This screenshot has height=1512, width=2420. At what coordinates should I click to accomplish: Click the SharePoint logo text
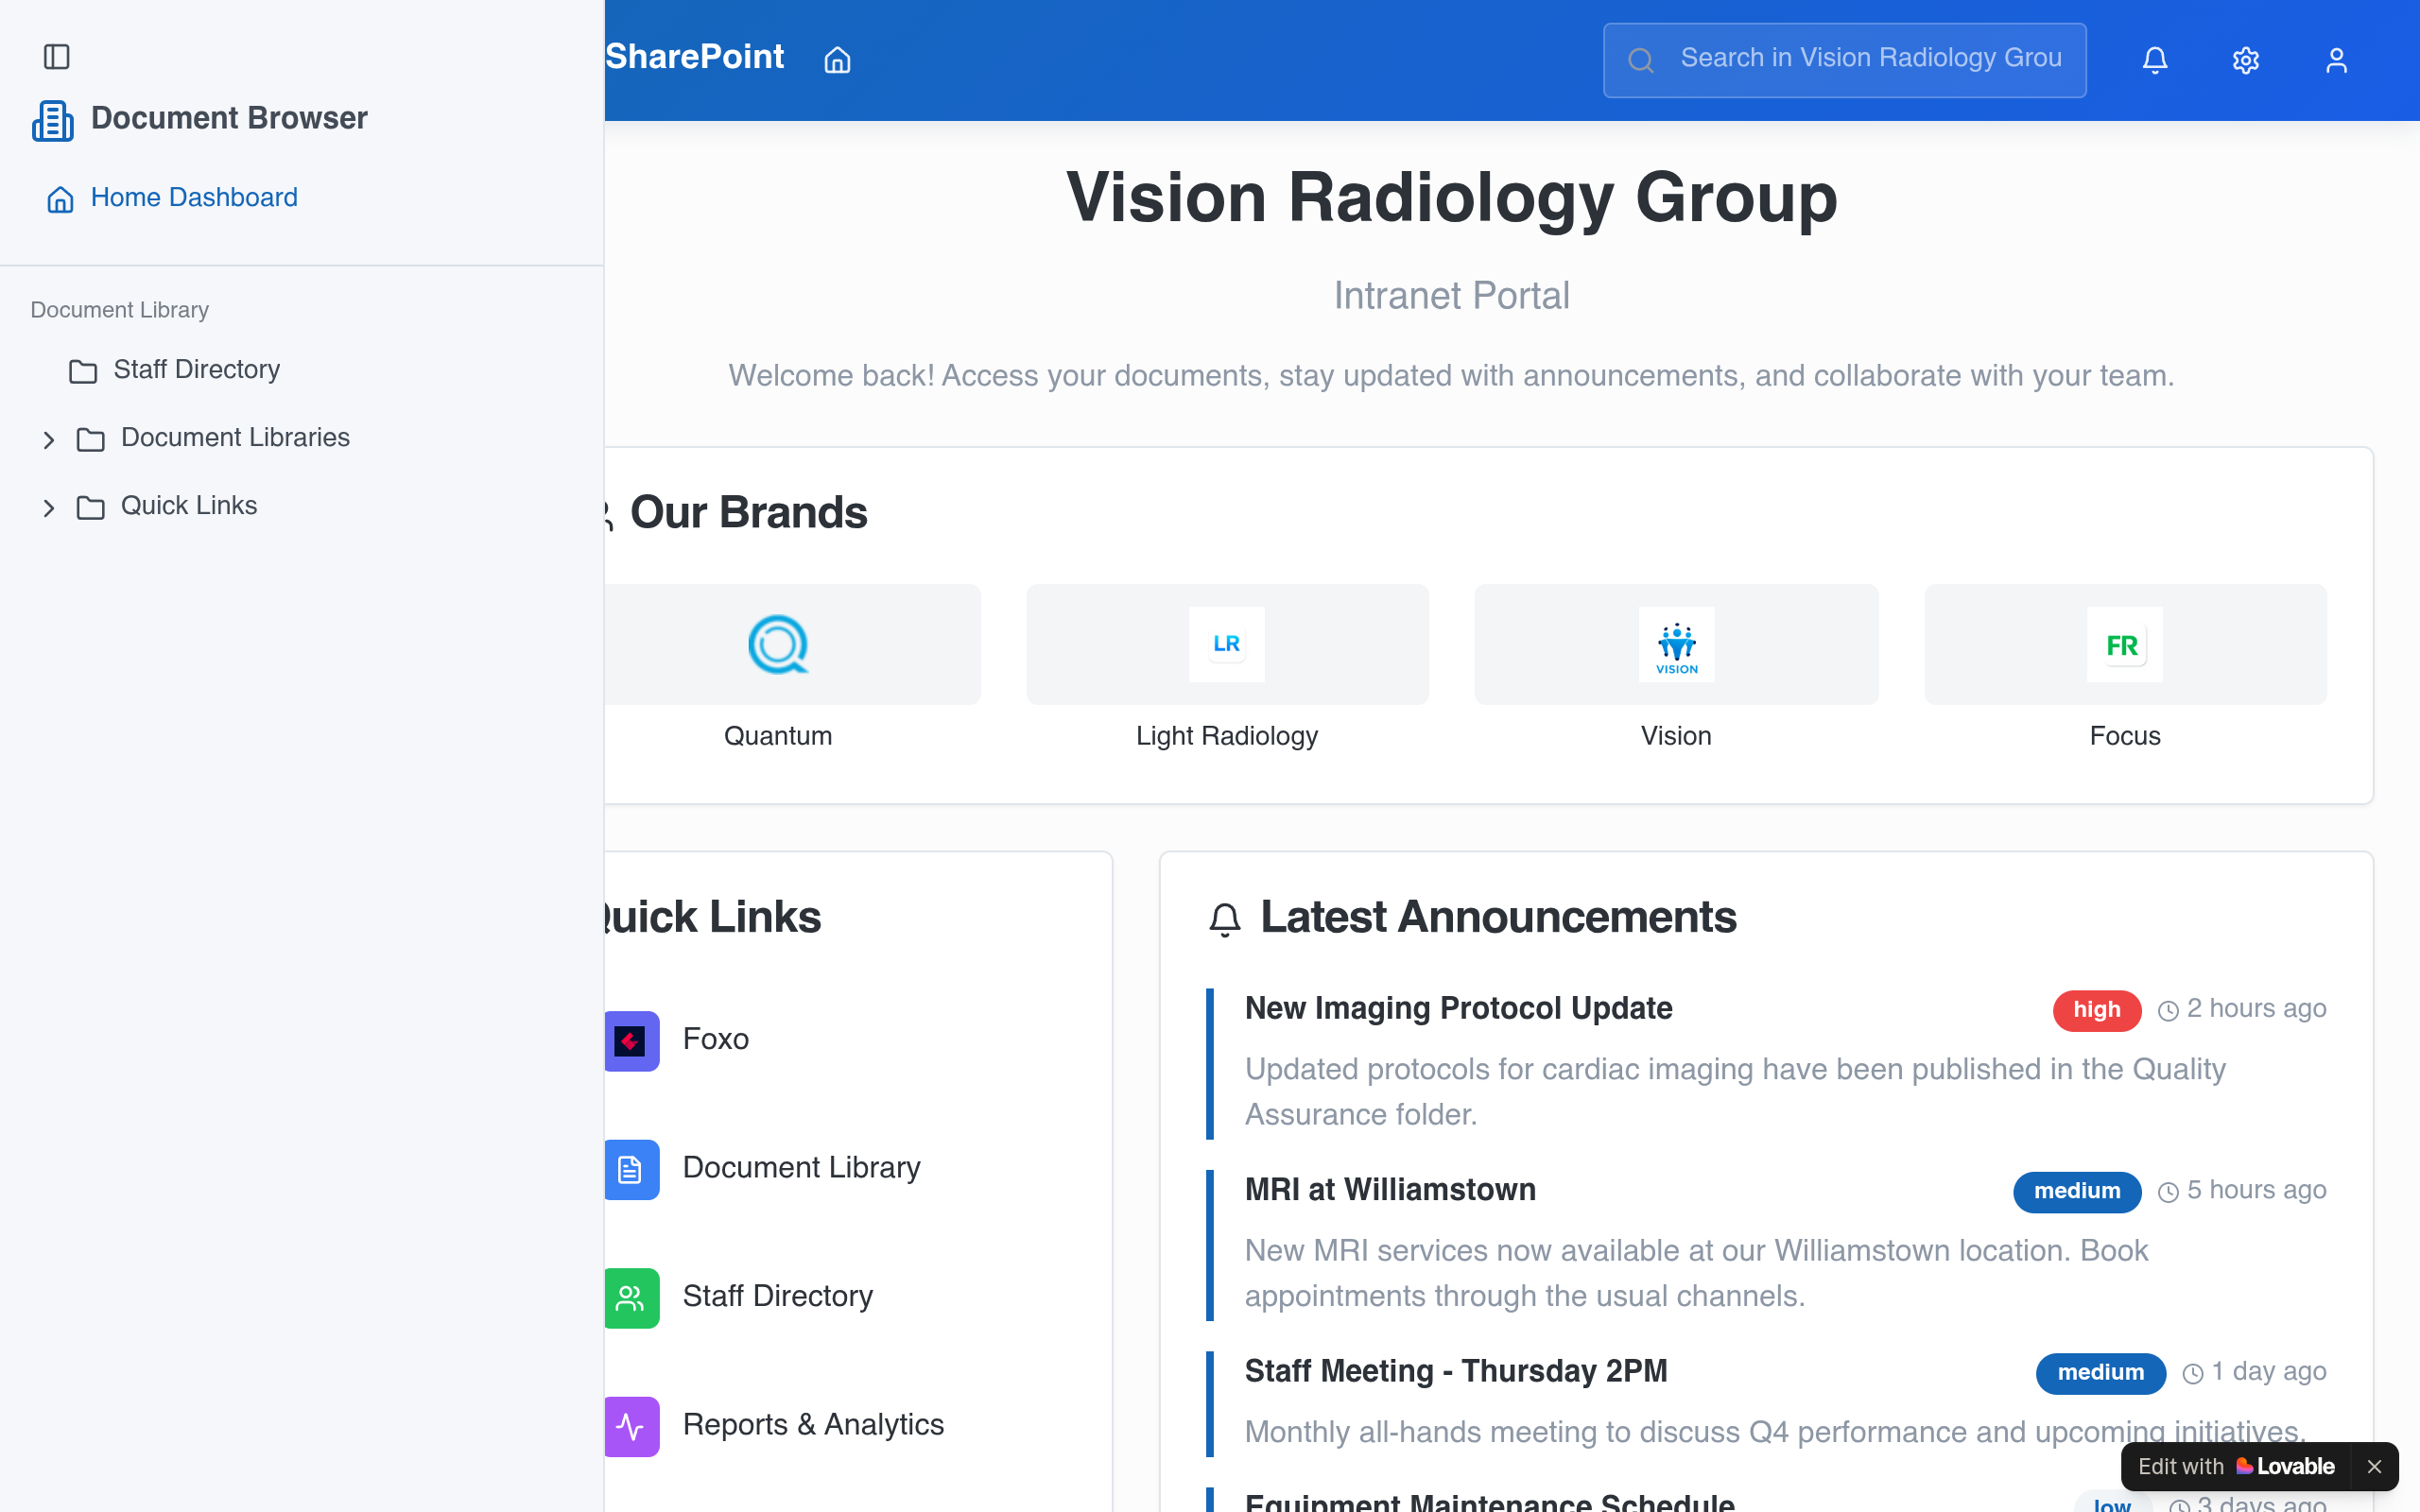694,57
